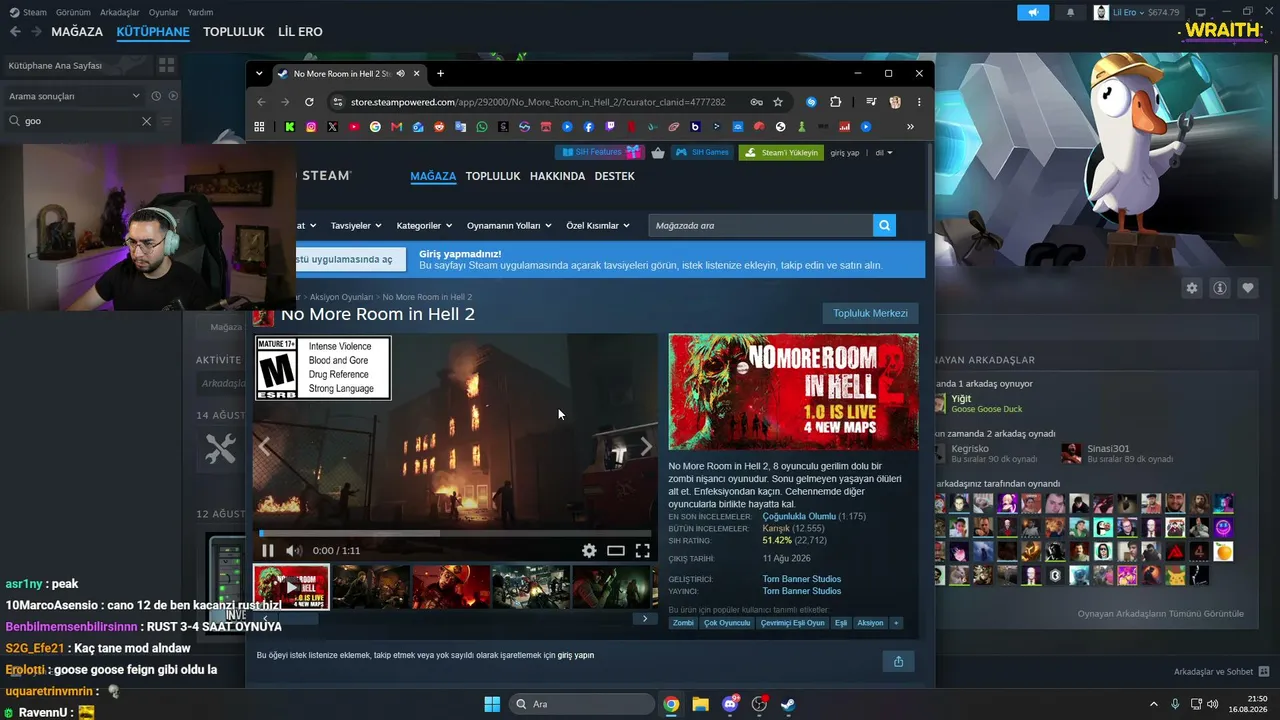Reload the Steam store page in browser
1280x720 pixels.
pos(309,102)
